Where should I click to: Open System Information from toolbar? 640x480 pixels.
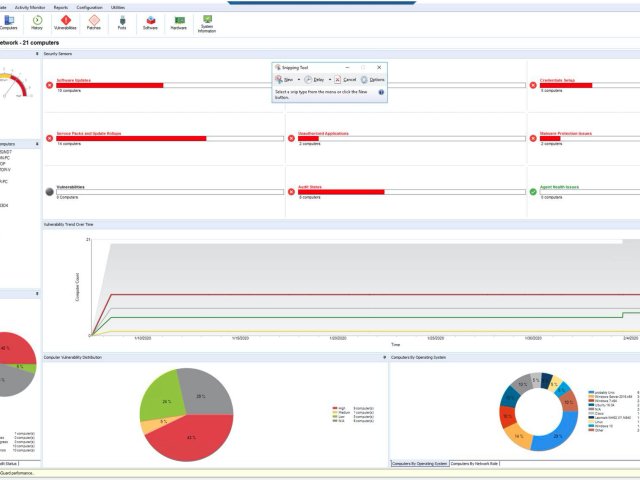(207, 22)
